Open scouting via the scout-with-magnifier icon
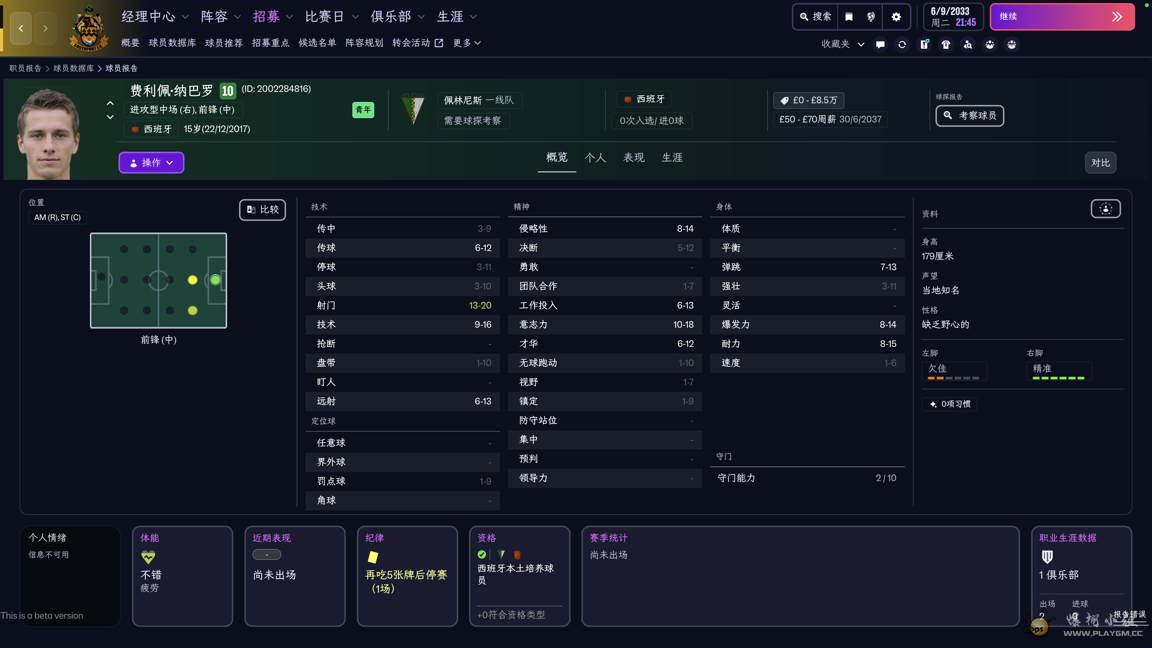 click(968, 45)
